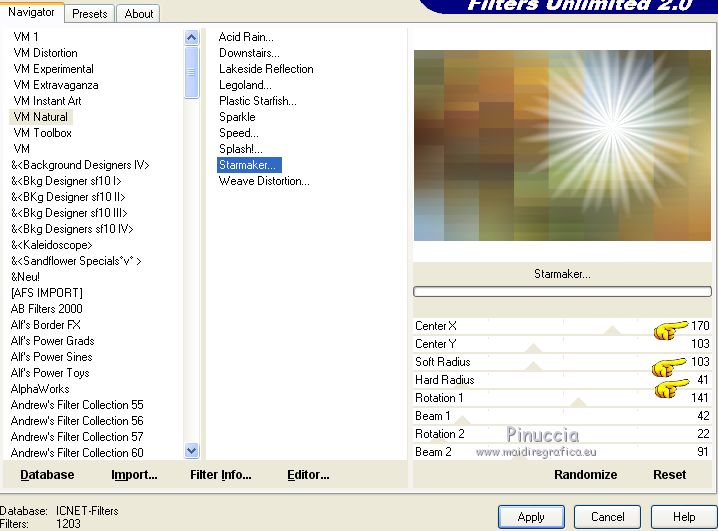
Task: Open Filter Info...
Action: [x=221, y=475]
